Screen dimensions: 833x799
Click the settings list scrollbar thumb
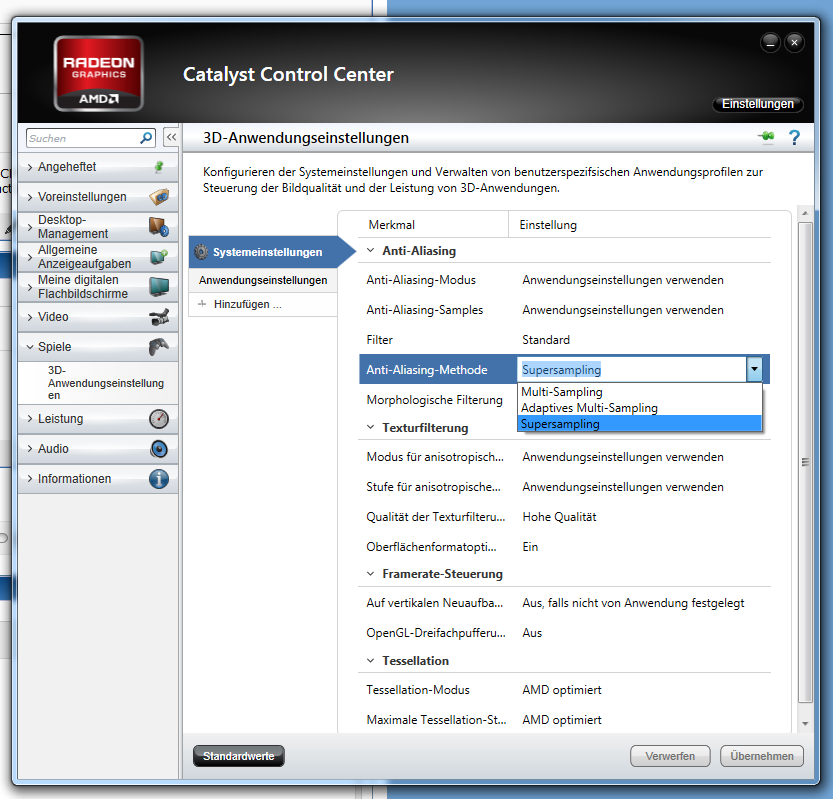click(805, 462)
